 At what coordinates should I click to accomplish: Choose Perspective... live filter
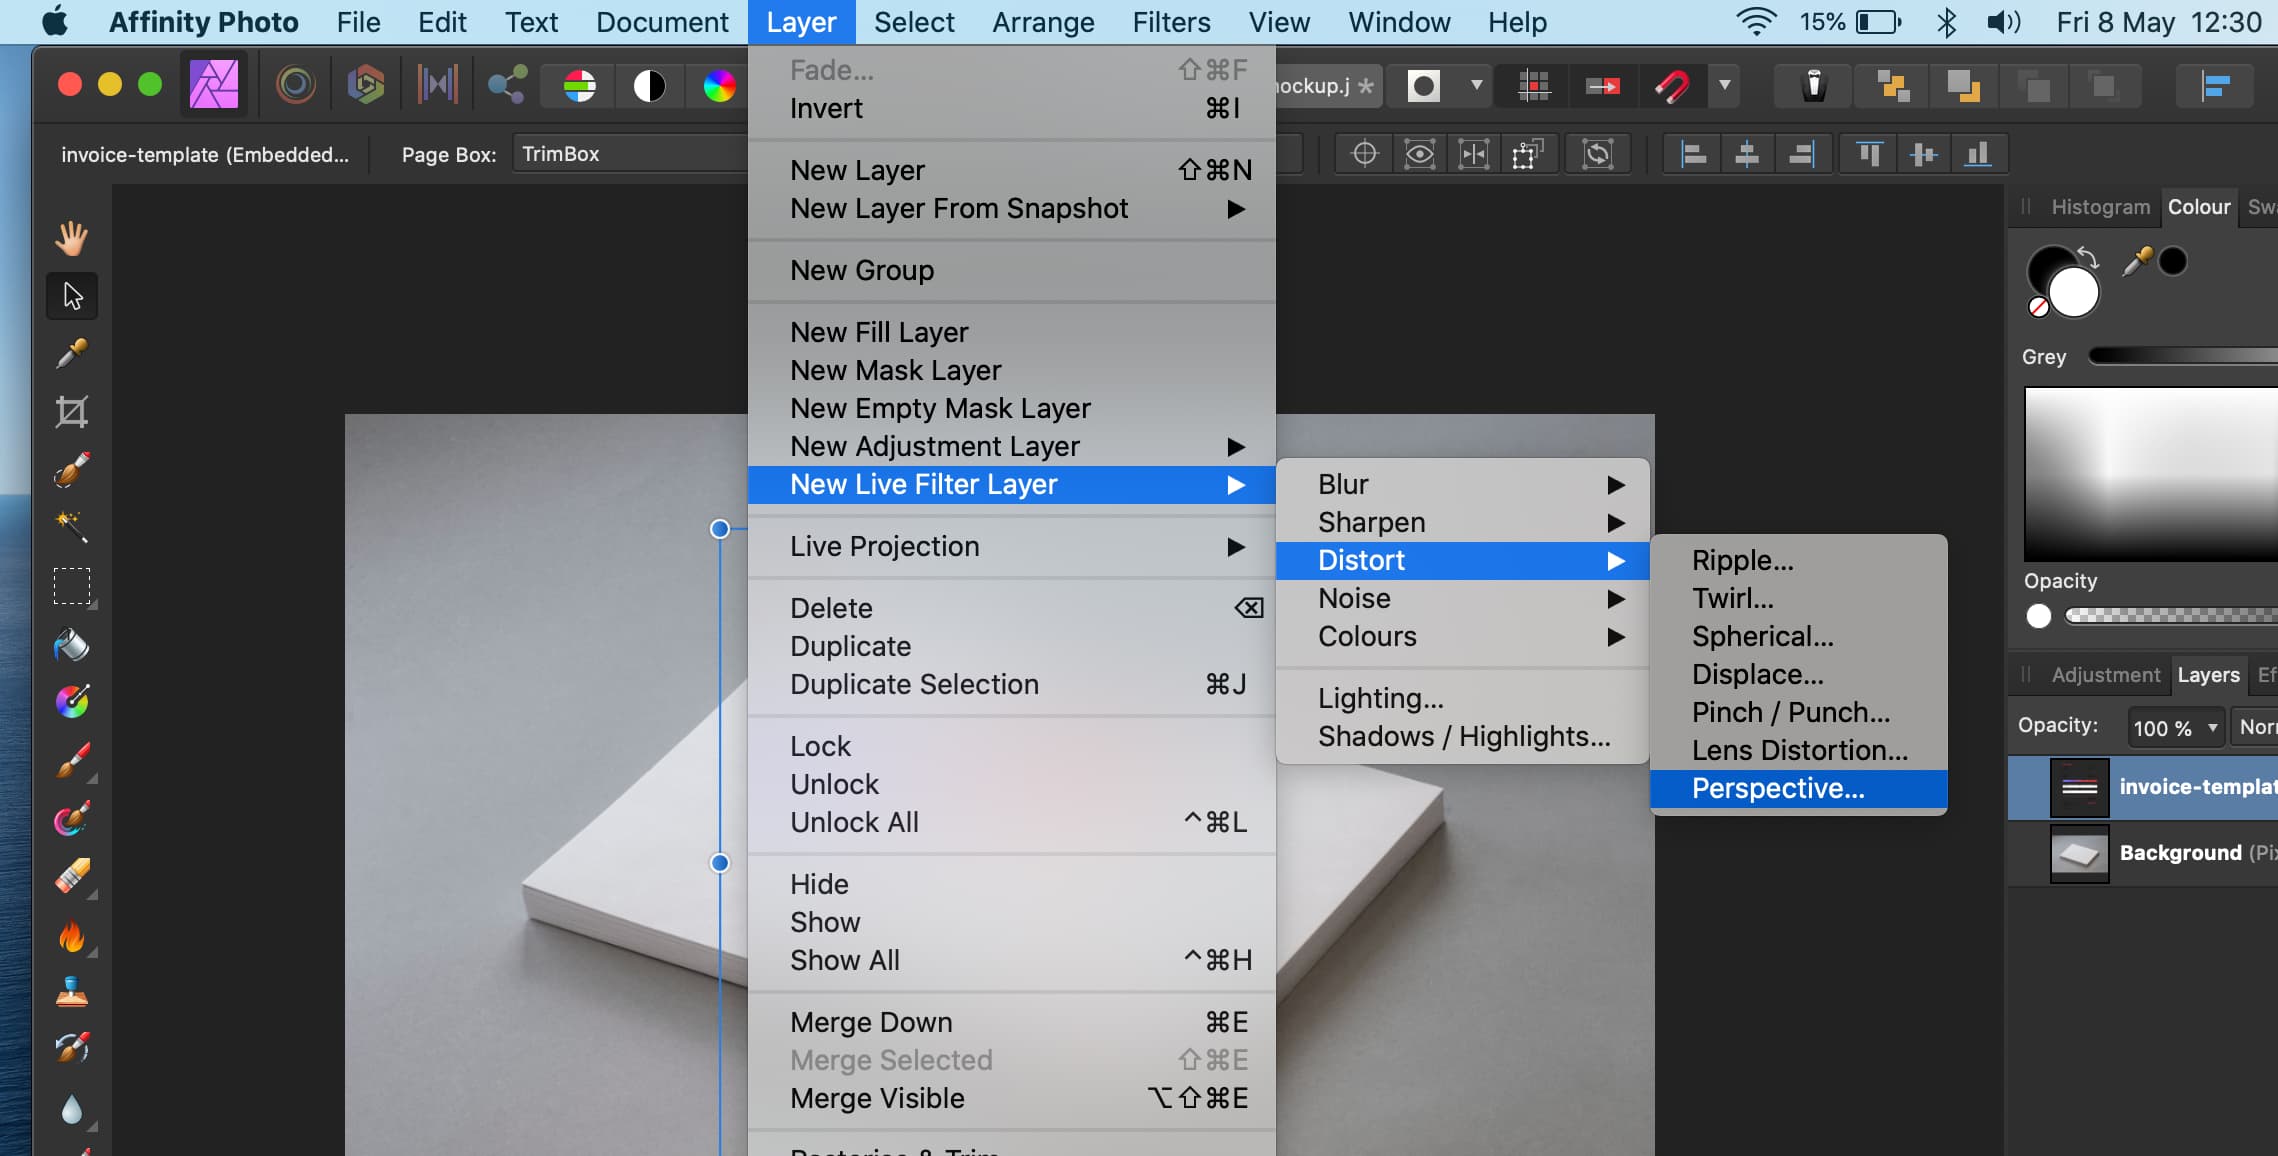1798,788
